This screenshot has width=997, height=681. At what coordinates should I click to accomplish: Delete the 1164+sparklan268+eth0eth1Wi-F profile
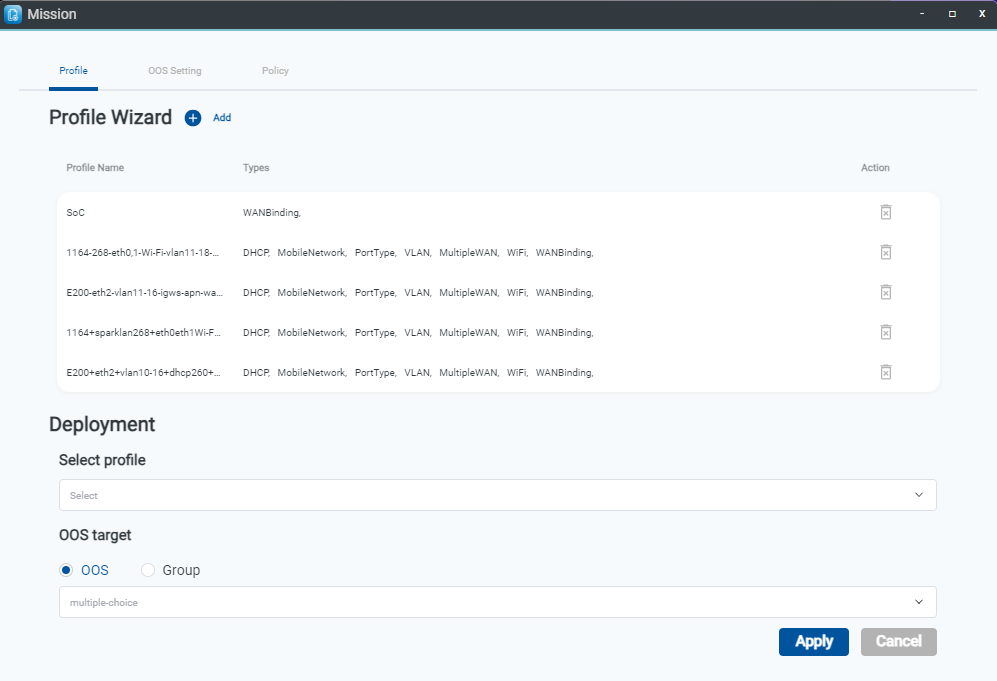[x=886, y=332]
